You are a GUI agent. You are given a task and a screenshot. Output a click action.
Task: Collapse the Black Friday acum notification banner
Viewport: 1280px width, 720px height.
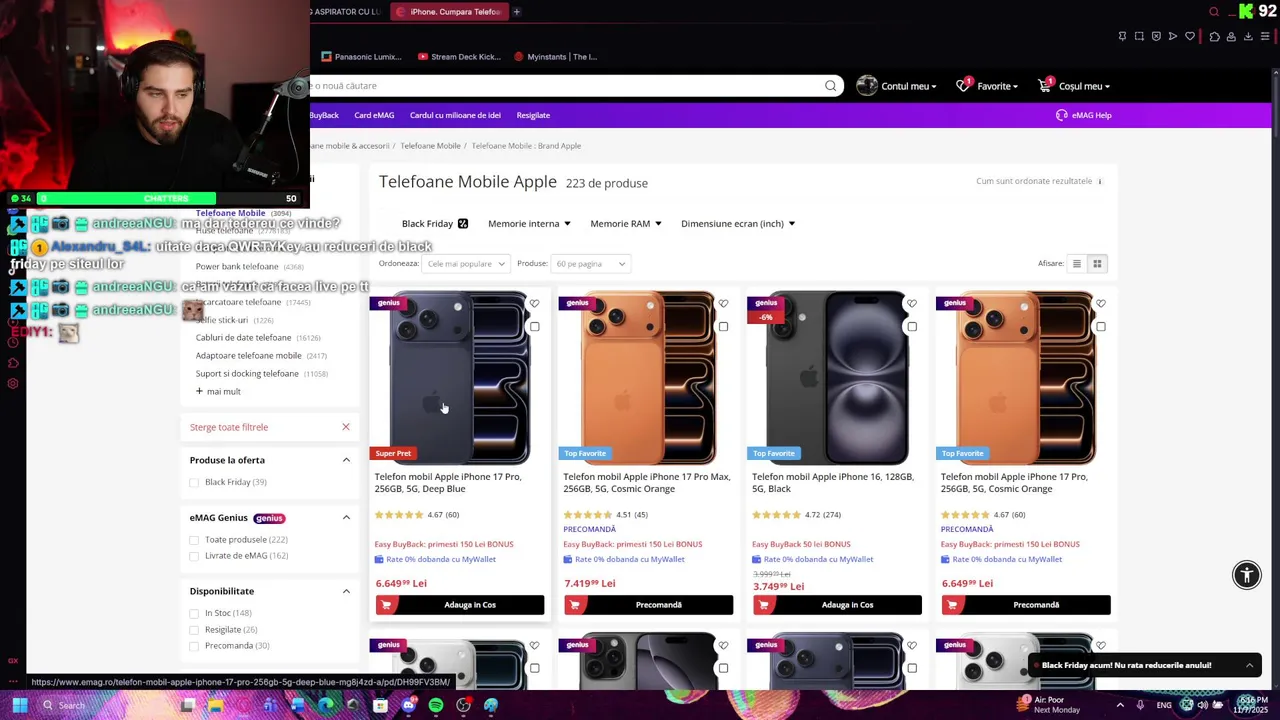click(1249, 665)
